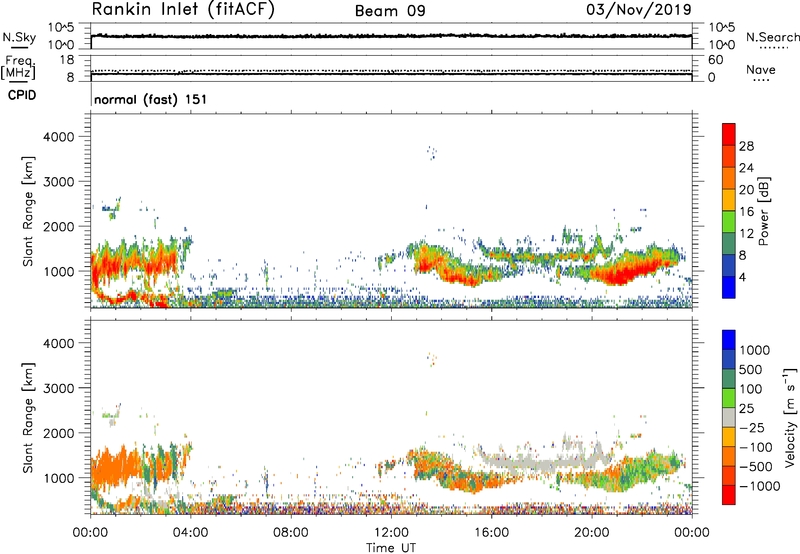Click the yellow 16–20 dB power bar segment

[x=729, y=200]
